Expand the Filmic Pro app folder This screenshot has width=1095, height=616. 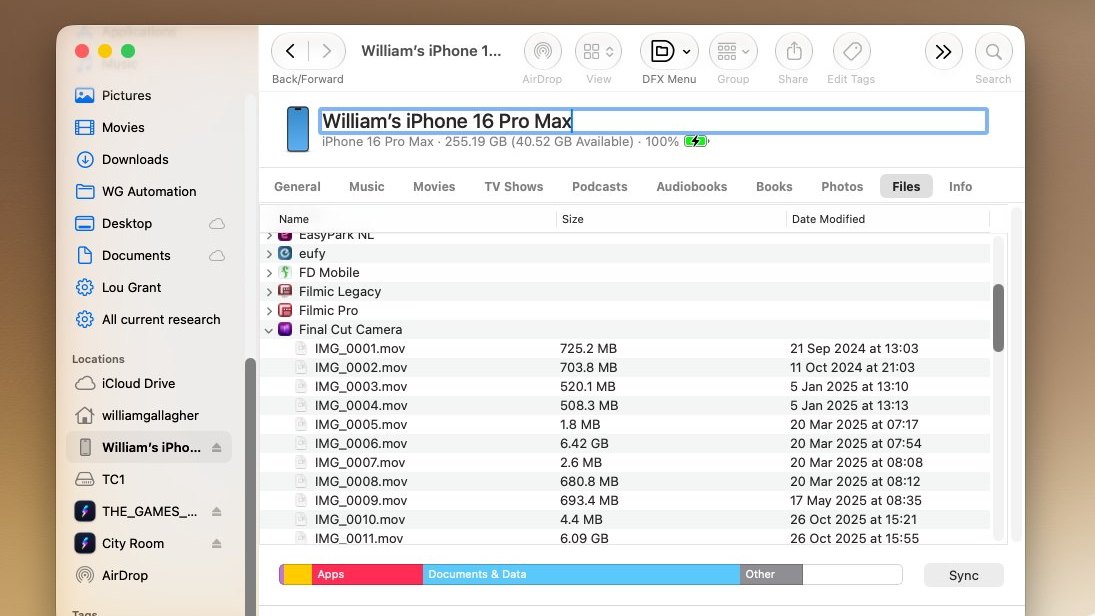click(x=269, y=310)
